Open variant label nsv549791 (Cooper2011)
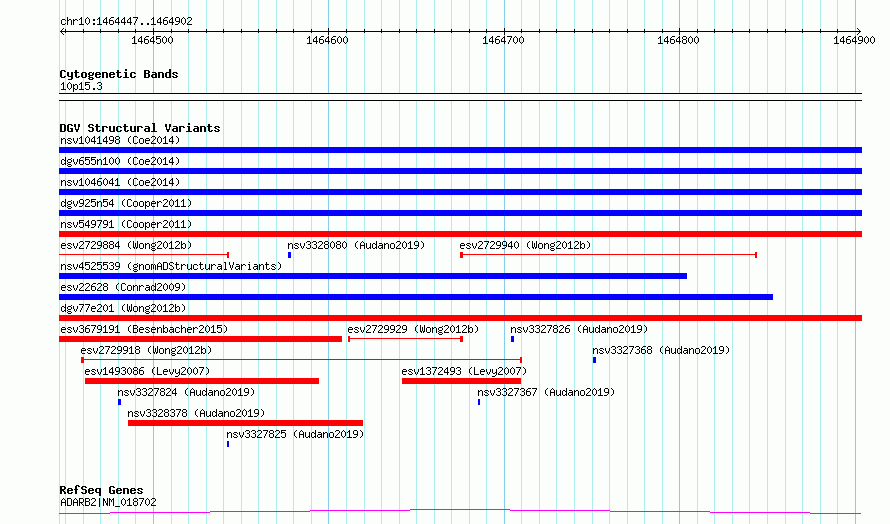This screenshot has width=890, height=524. click(x=126, y=224)
